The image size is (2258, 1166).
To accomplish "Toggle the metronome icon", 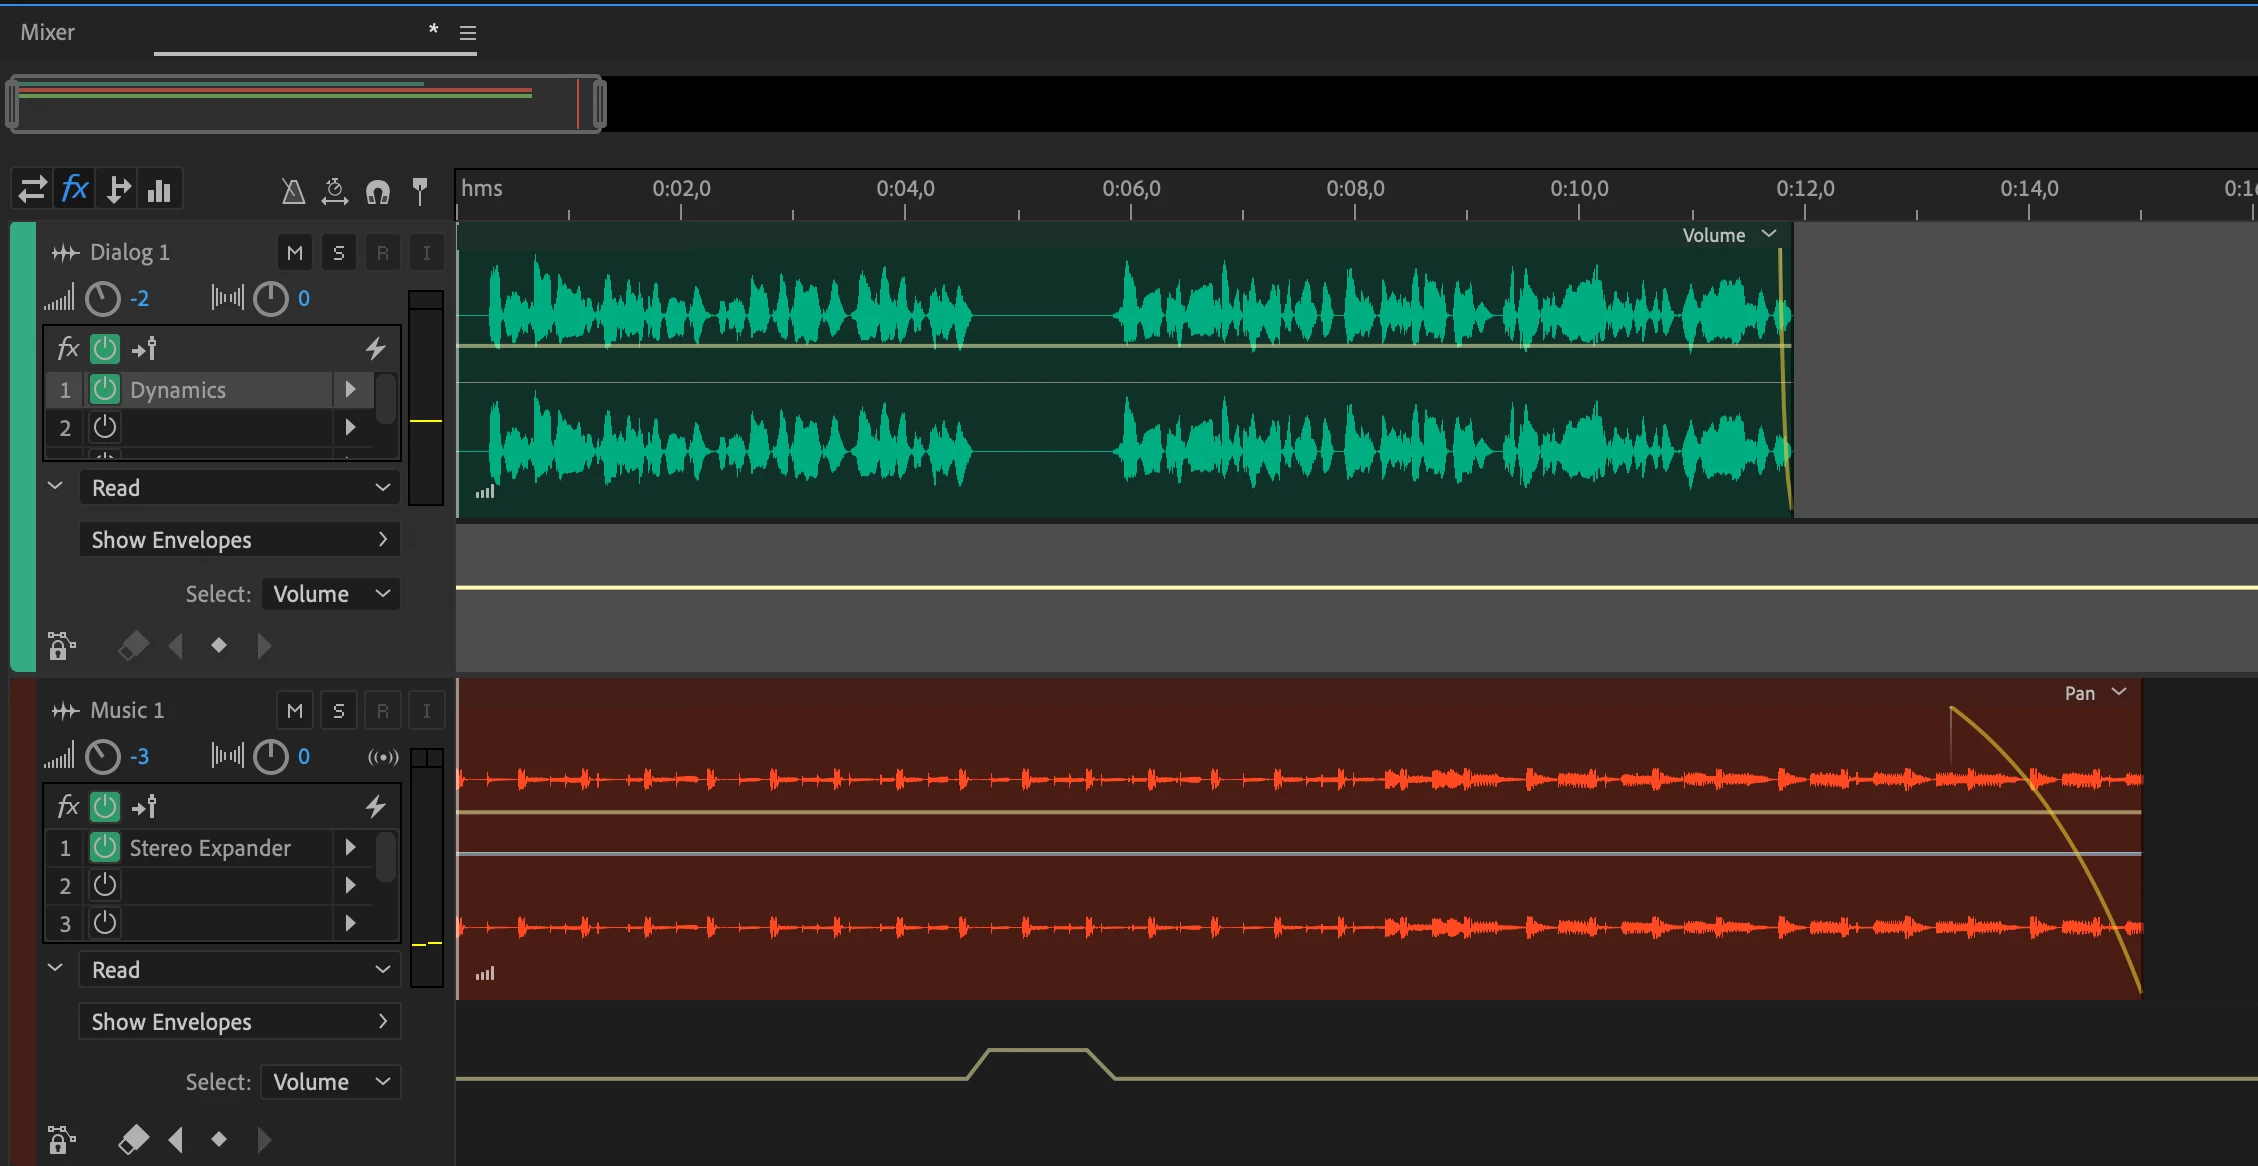I will coord(292,191).
